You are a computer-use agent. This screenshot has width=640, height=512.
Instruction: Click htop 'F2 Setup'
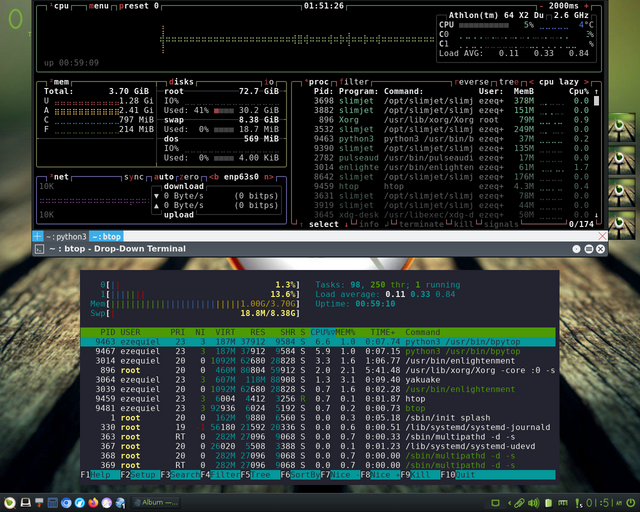tap(140, 475)
